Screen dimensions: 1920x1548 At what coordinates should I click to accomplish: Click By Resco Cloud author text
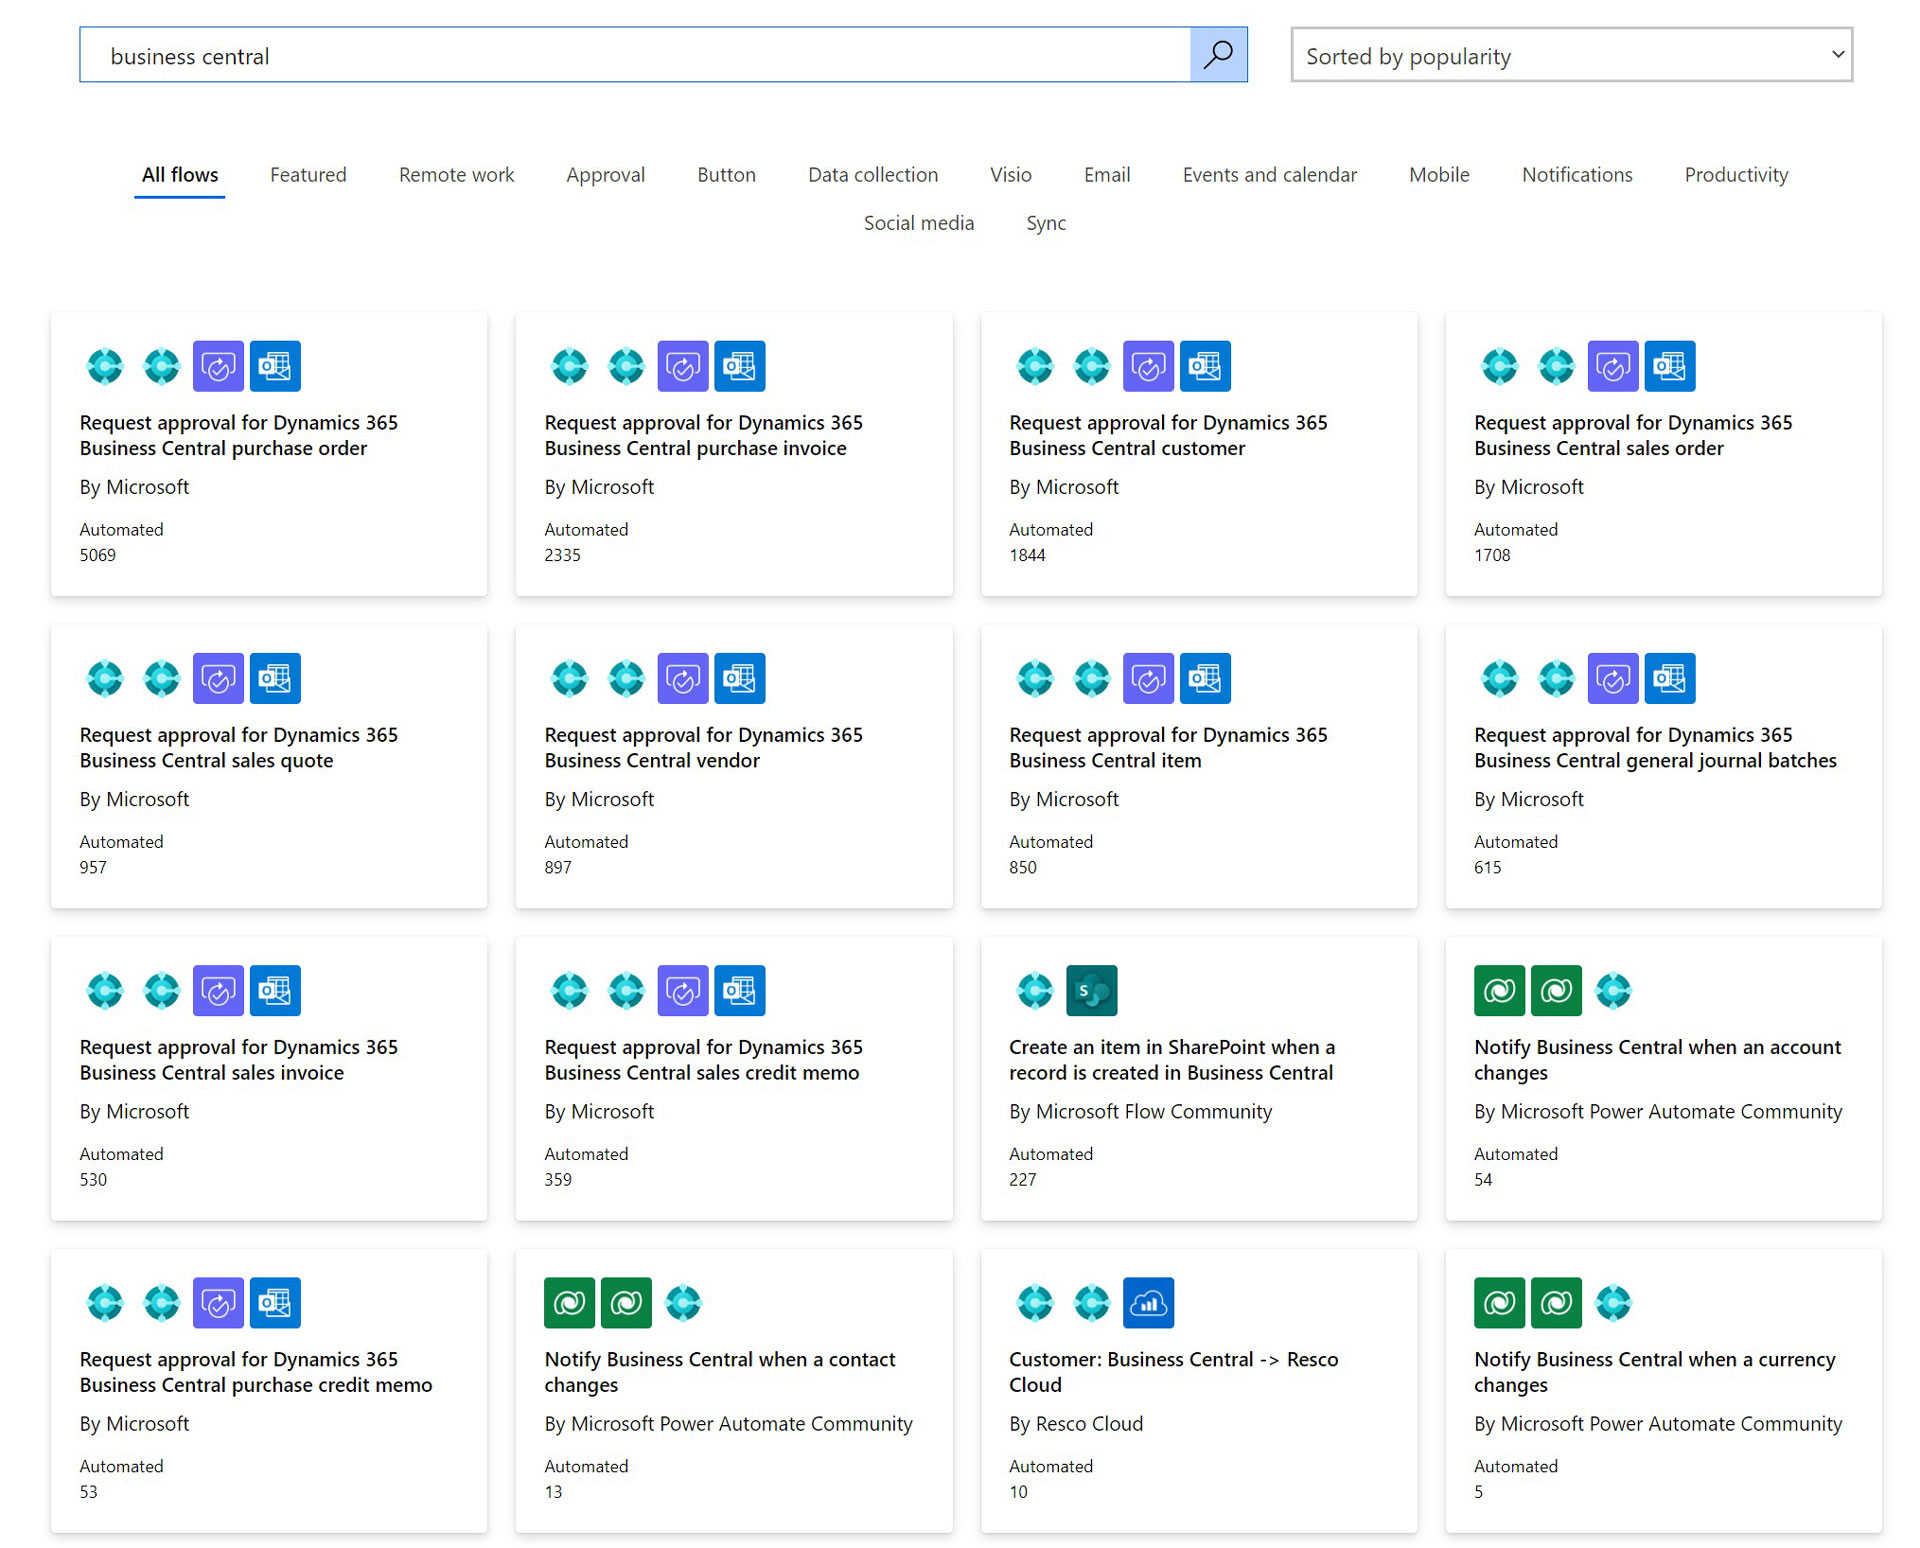pos(1076,1423)
